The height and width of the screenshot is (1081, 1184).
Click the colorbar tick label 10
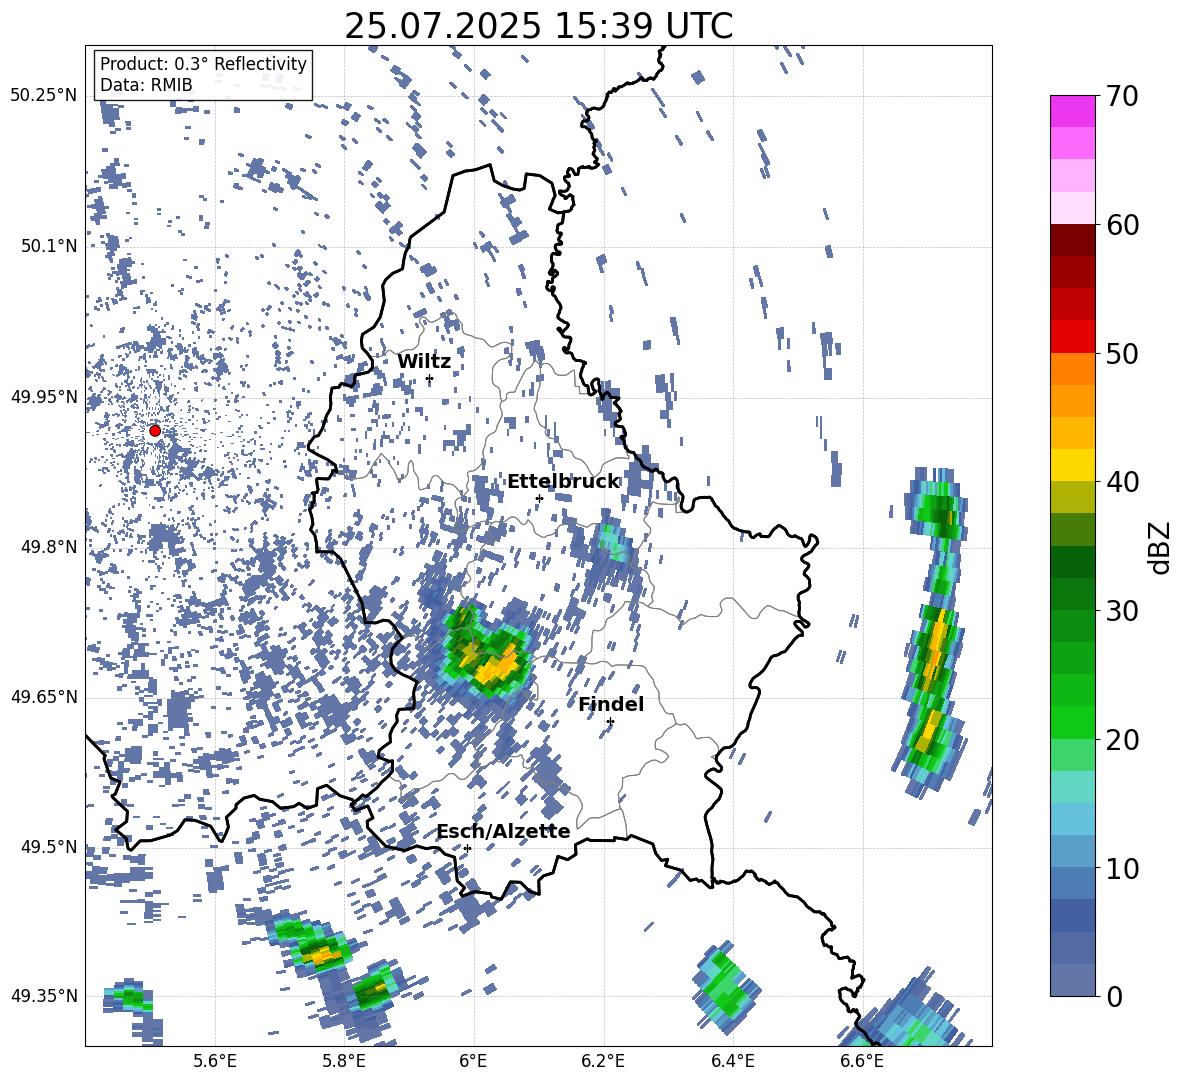click(1122, 868)
